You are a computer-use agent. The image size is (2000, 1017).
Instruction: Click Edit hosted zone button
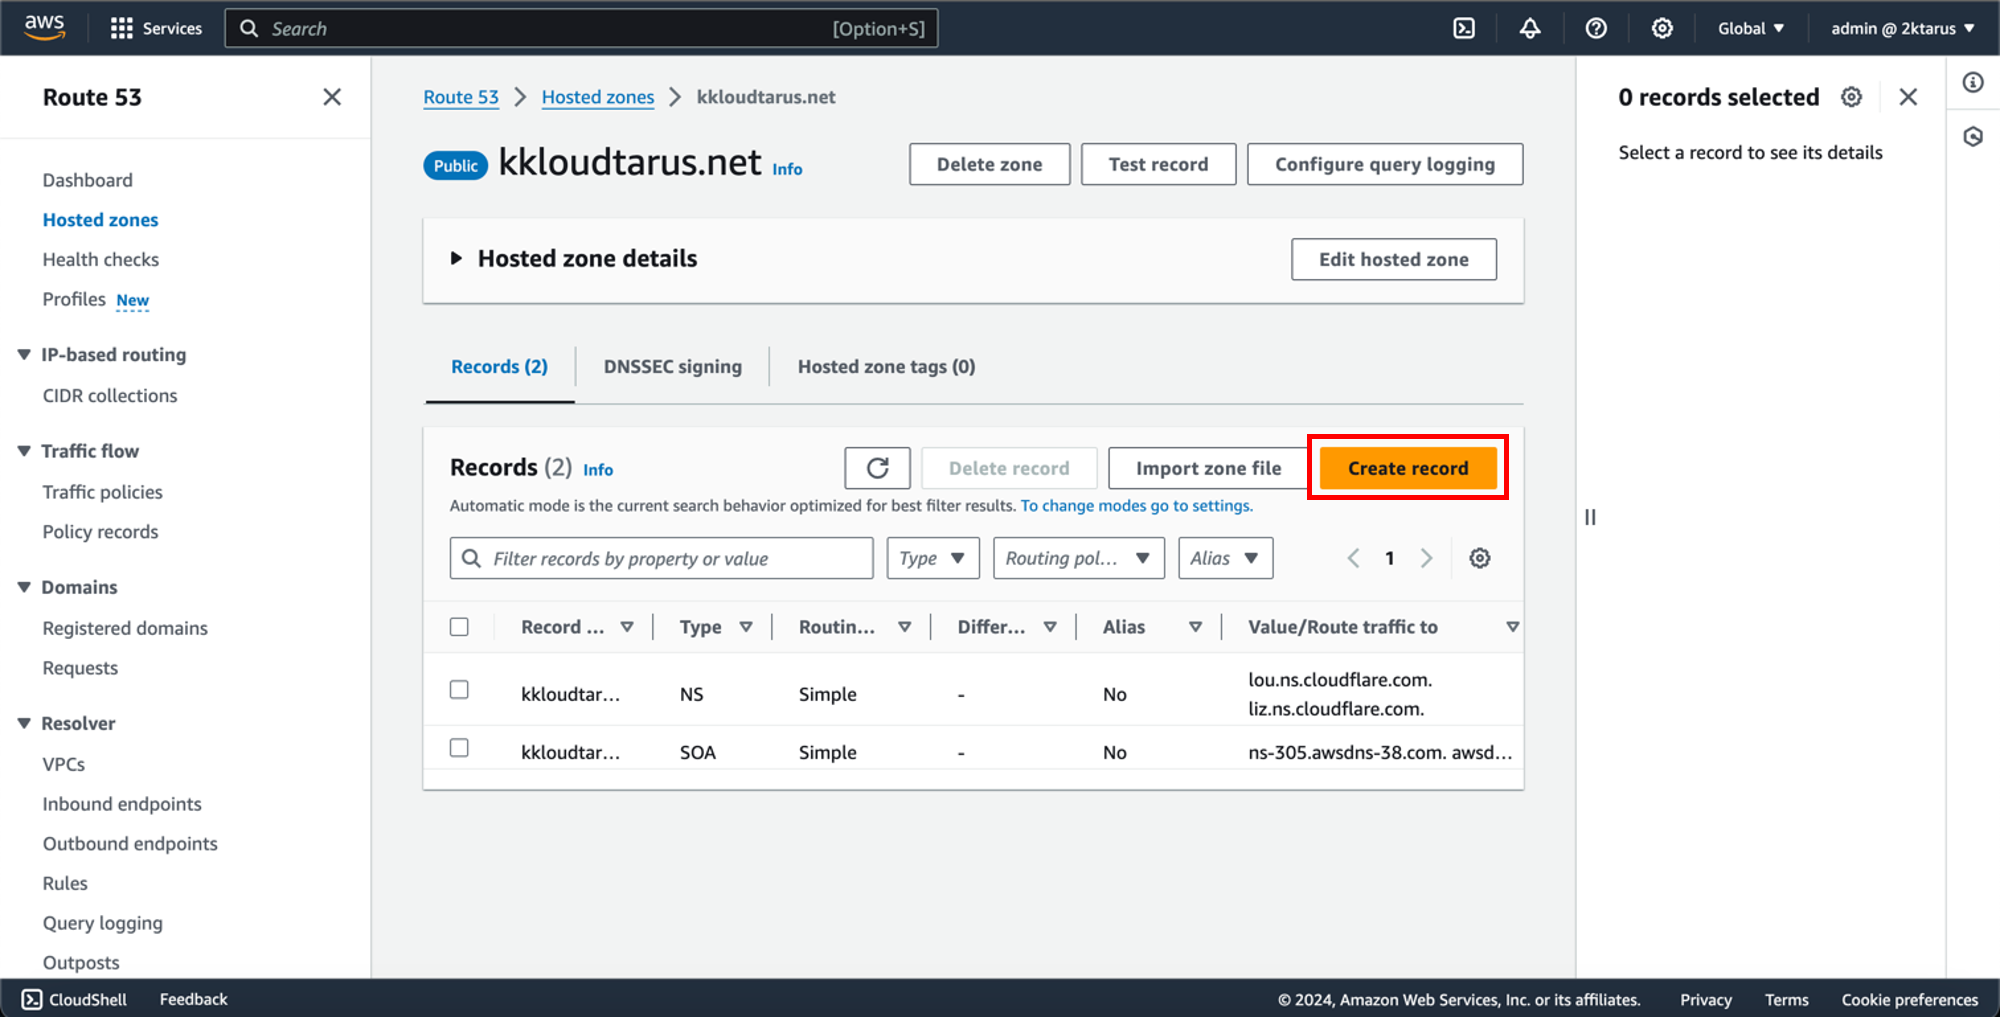pos(1394,259)
